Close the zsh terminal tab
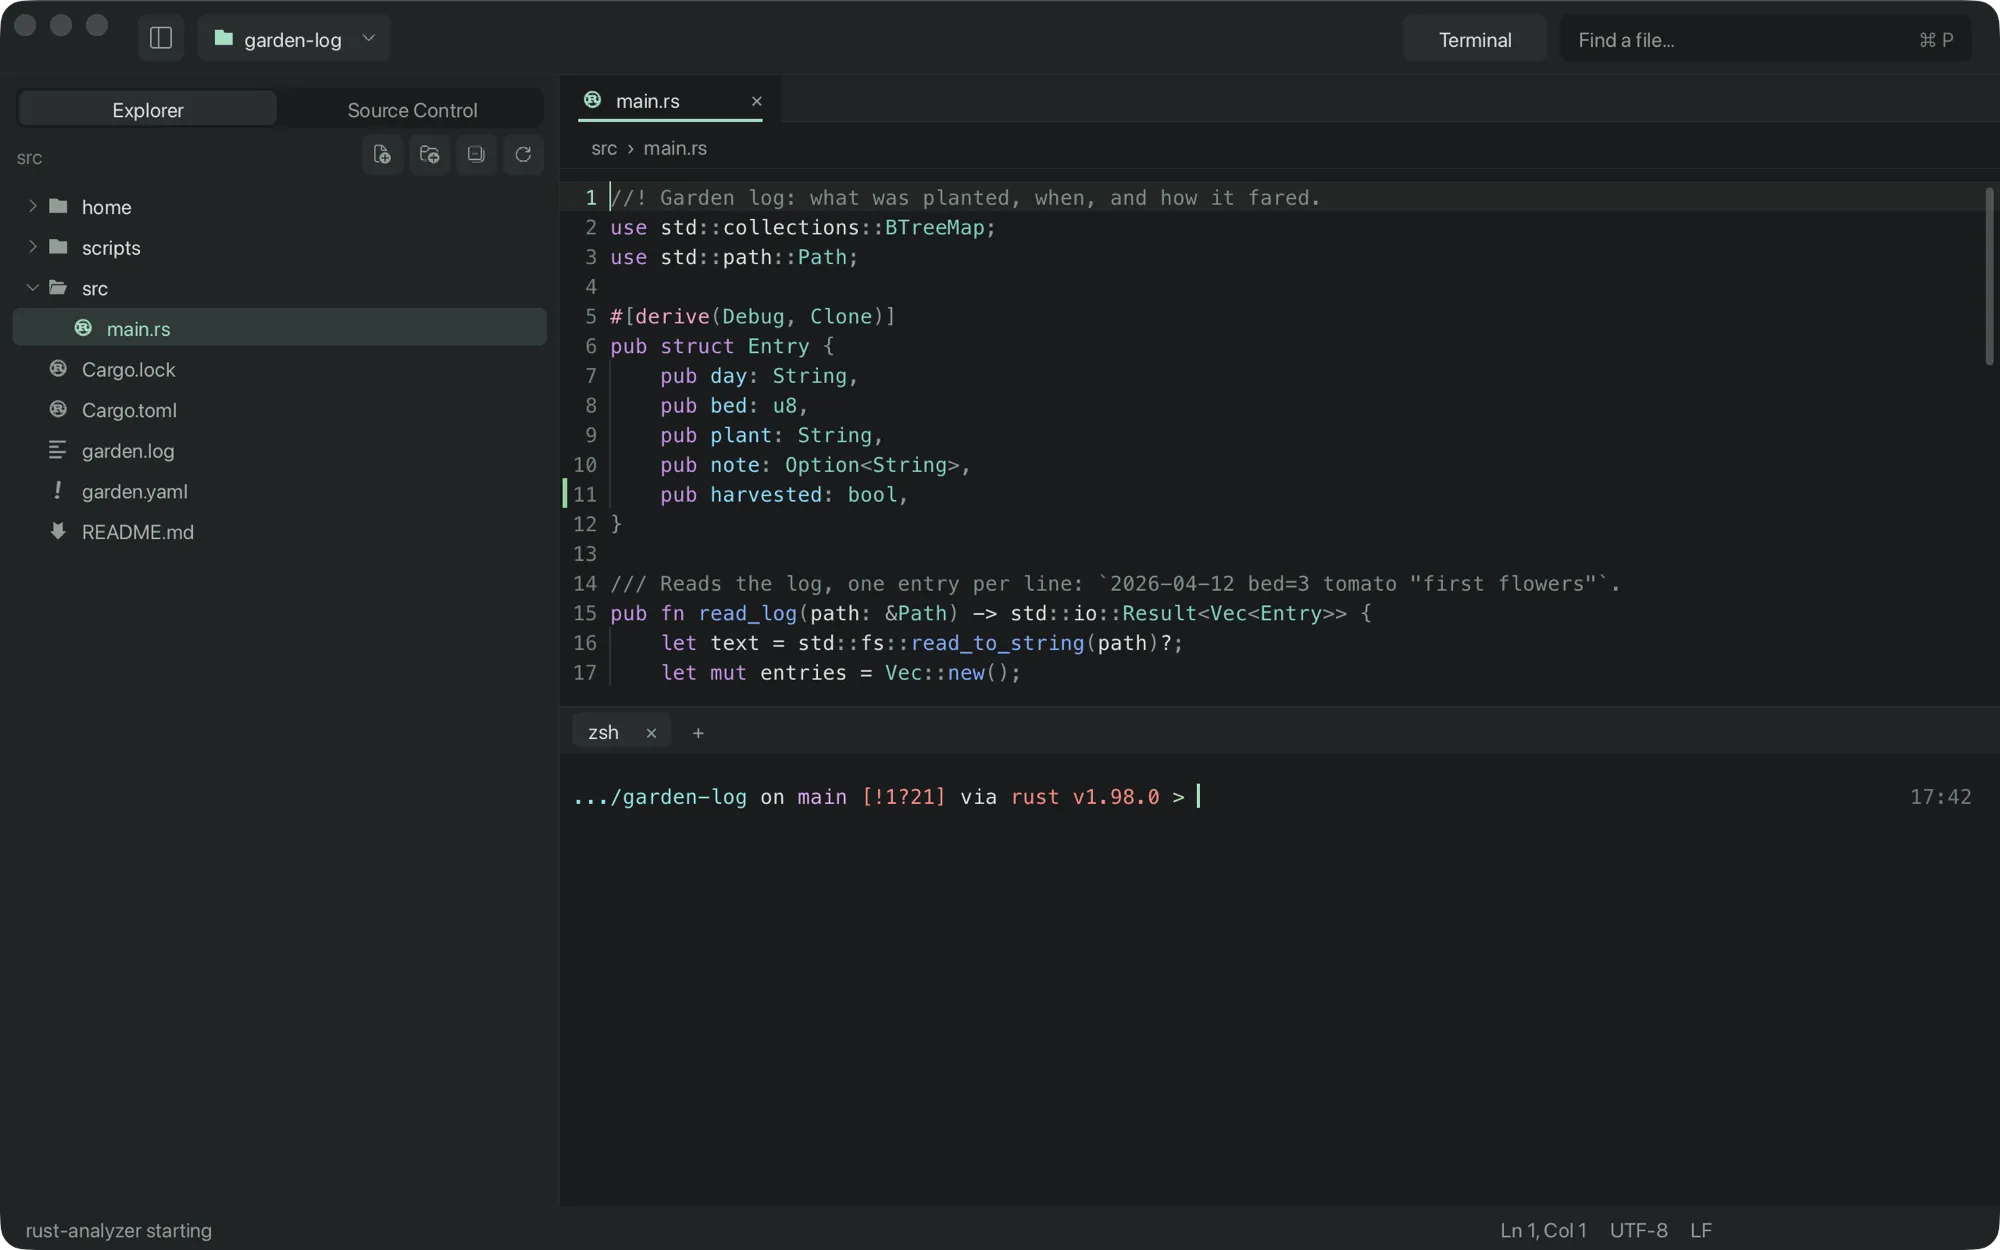Viewport: 2000px width, 1250px height. coord(651,733)
